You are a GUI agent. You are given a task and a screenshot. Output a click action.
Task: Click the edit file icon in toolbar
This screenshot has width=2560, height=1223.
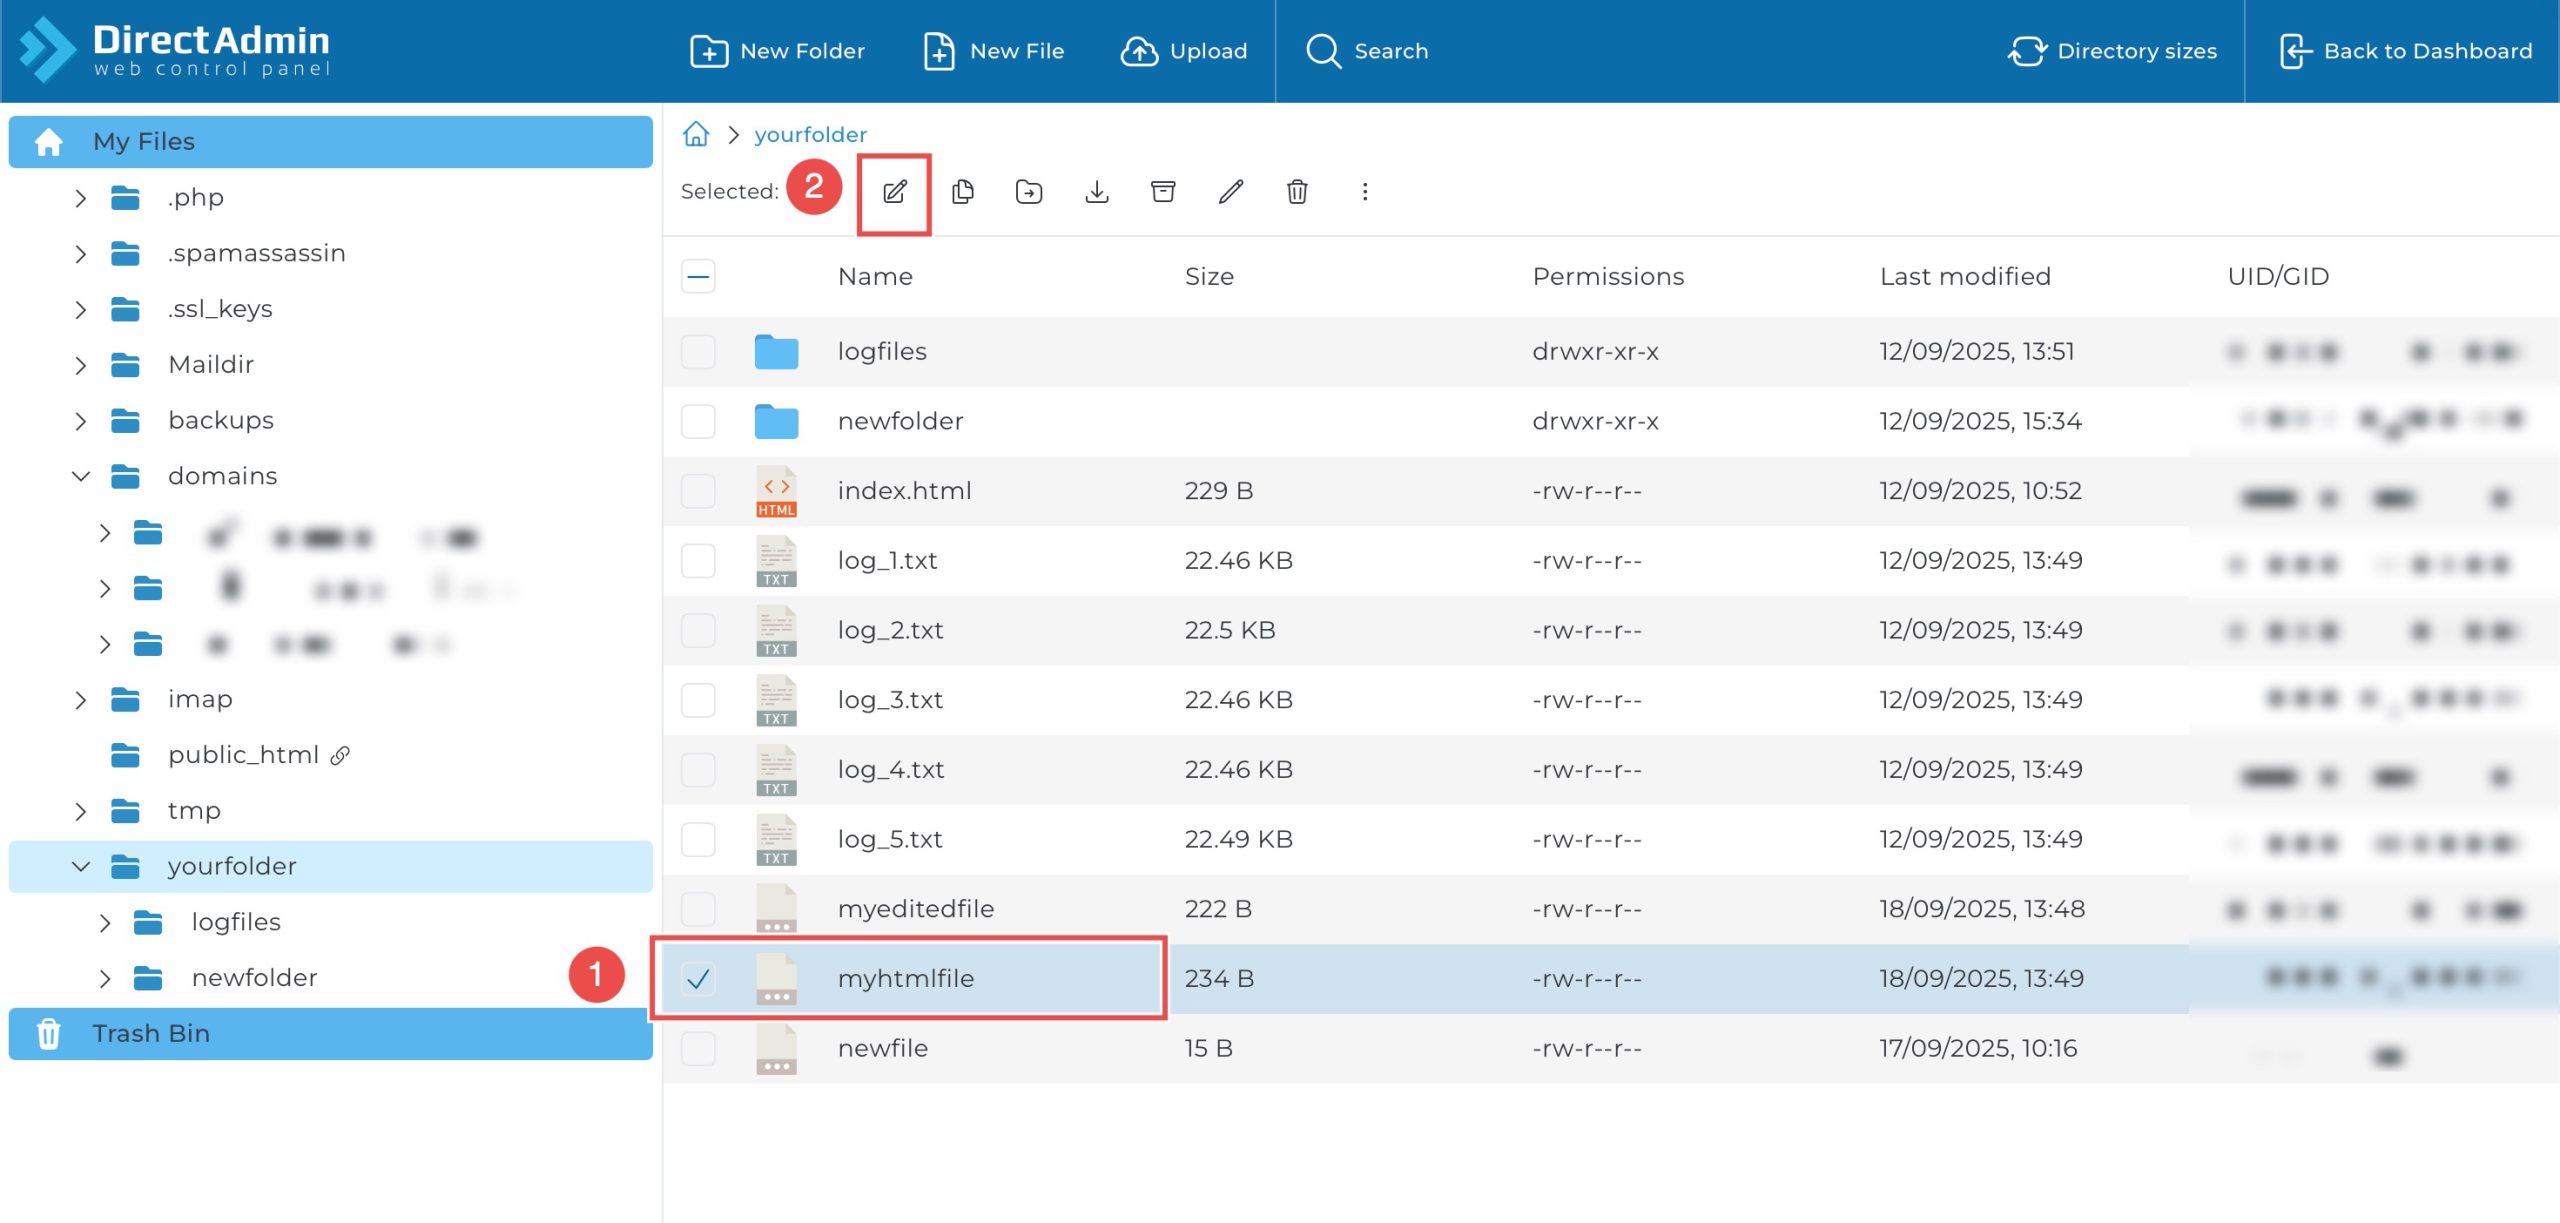click(894, 192)
